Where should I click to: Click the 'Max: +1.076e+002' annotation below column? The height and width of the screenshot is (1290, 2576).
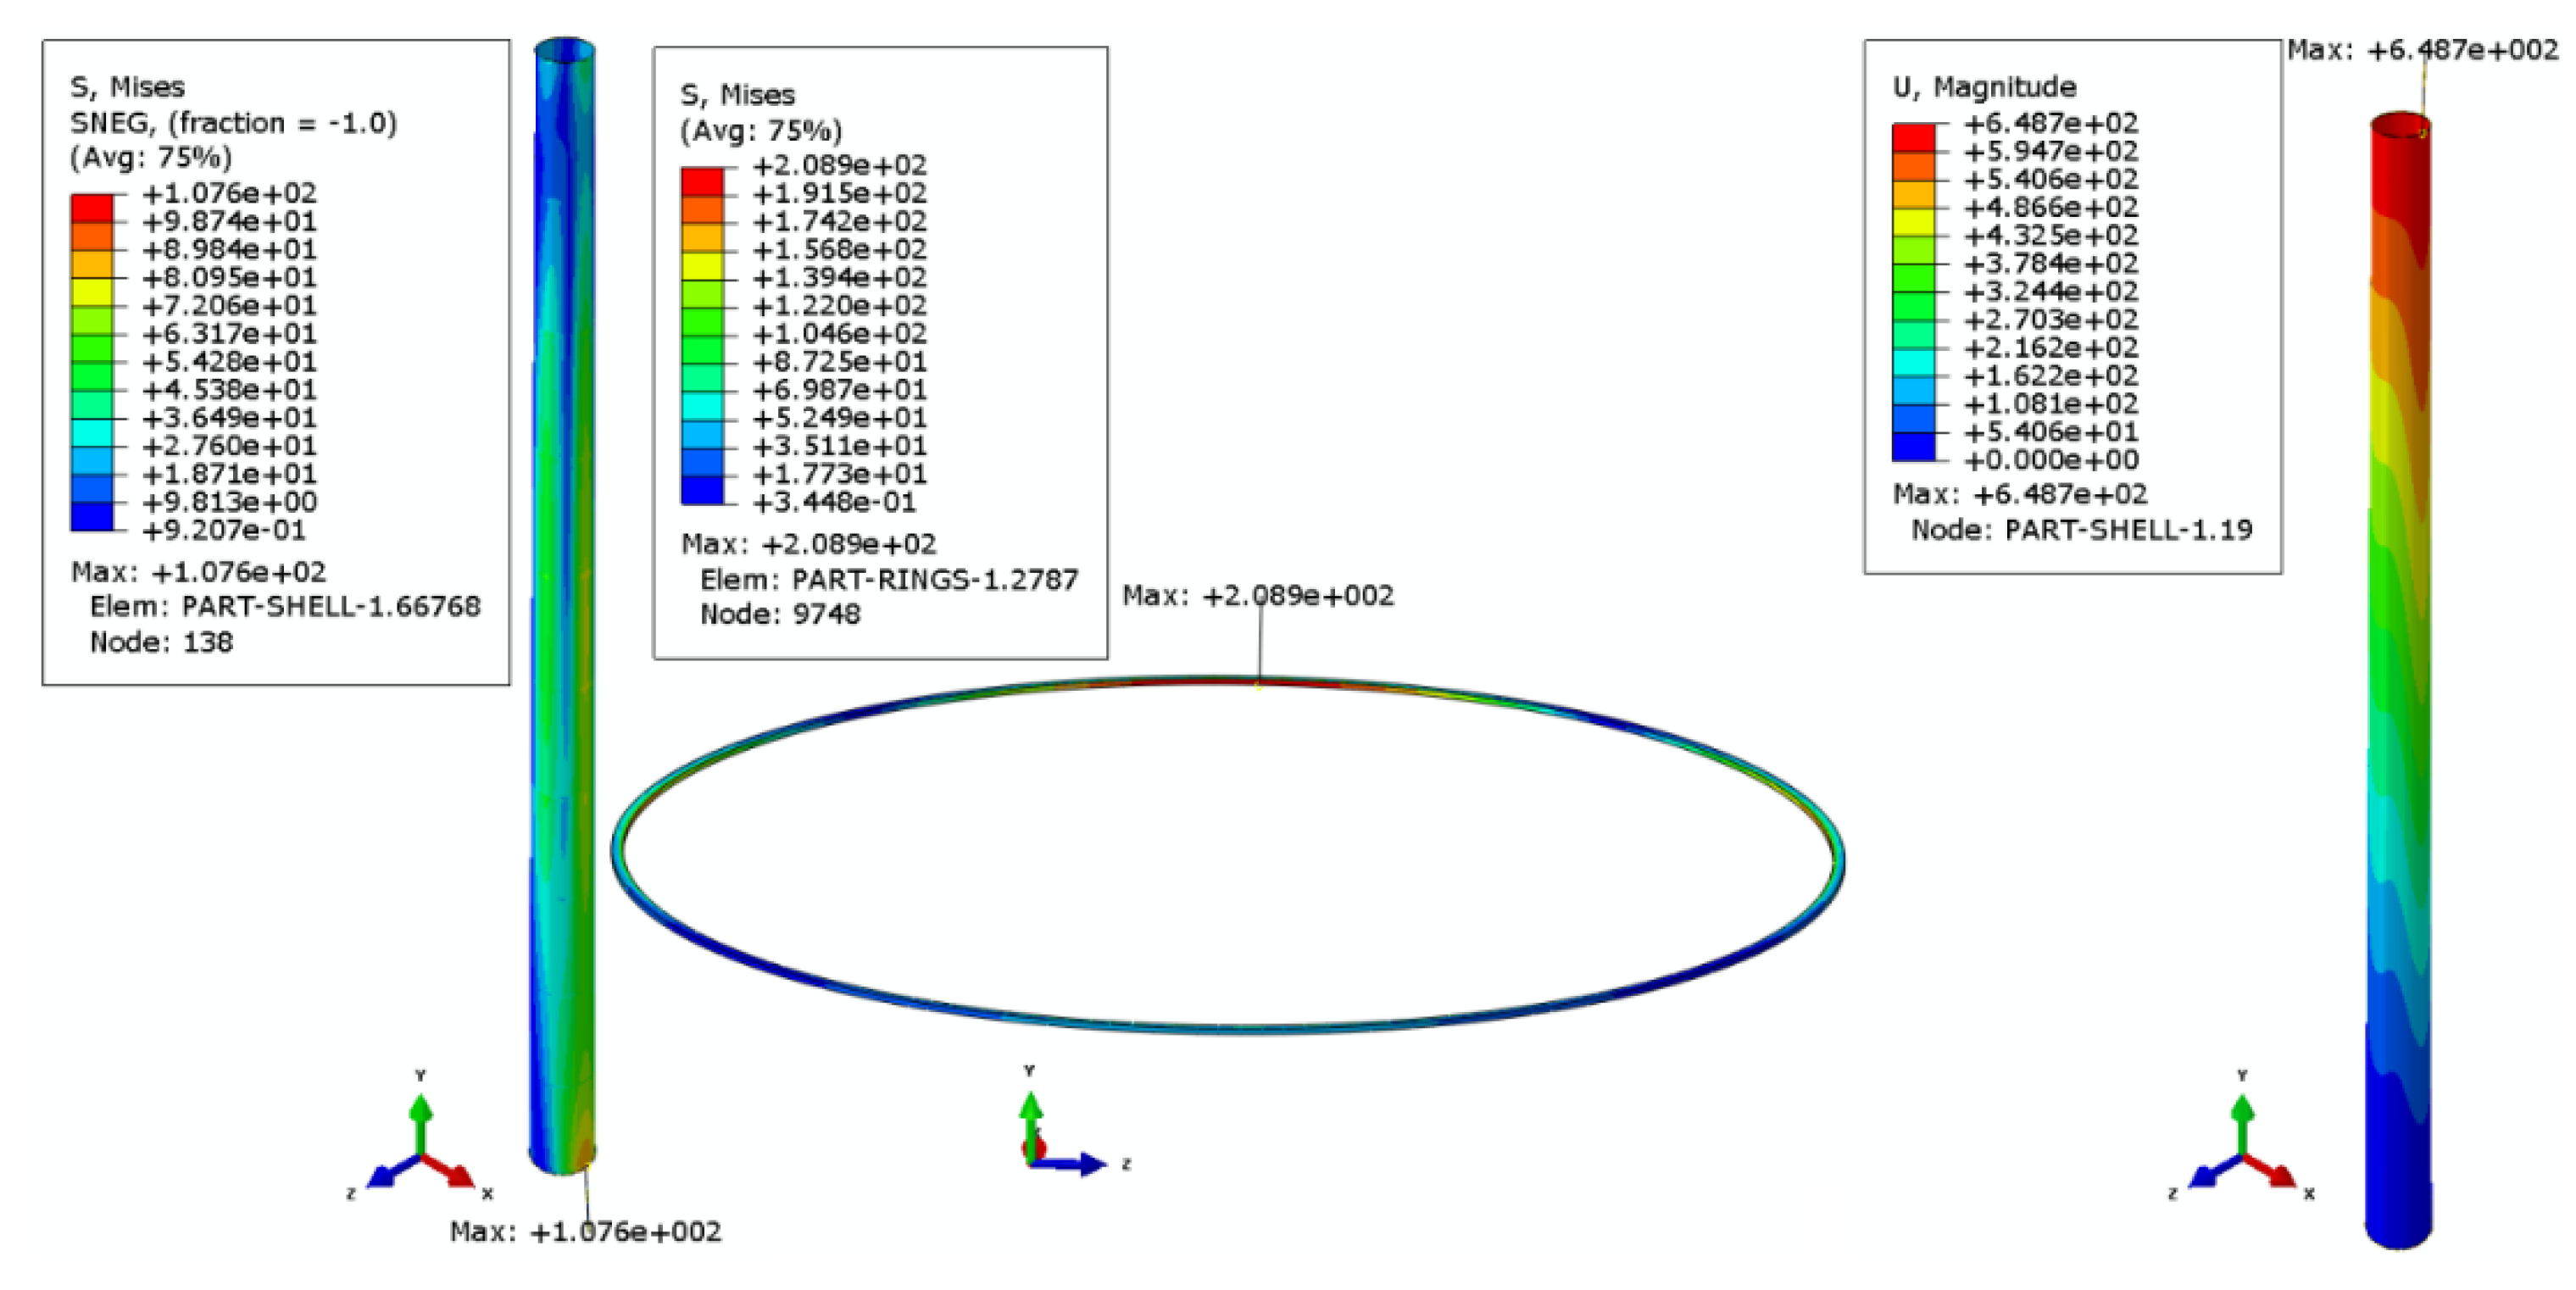tap(585, 1231)
